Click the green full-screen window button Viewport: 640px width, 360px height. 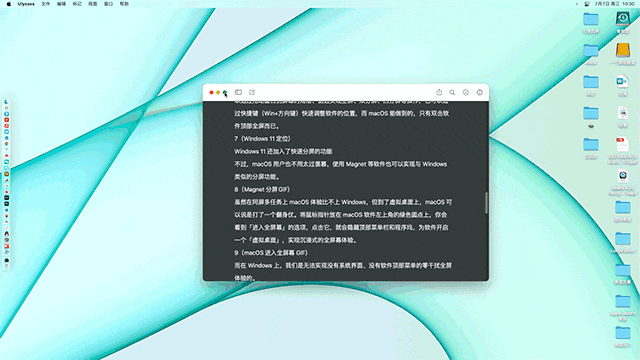click(225, 93)
